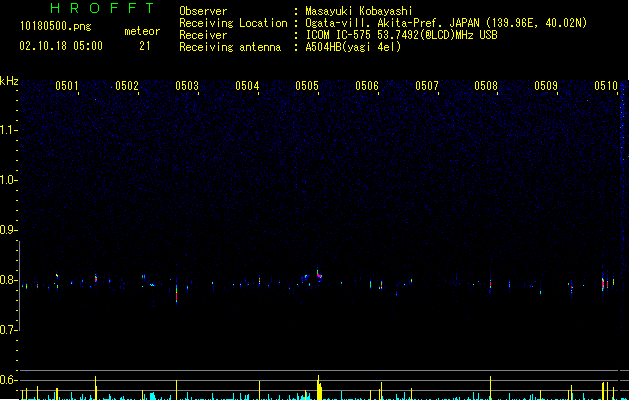The image size is (629, 400).
Task: Click time marker 0507
Action: (x=427, y=86)
